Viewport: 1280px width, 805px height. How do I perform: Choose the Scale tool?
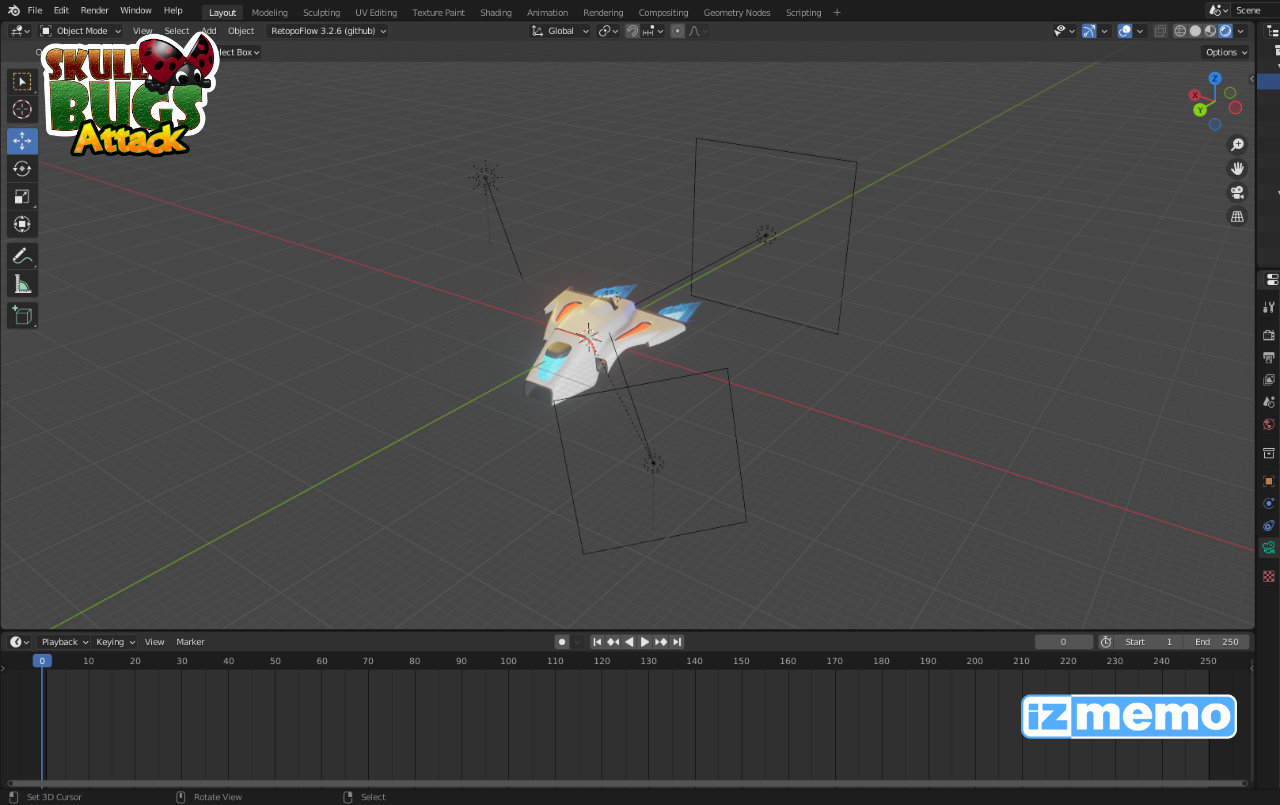click(x=22, y=197)
